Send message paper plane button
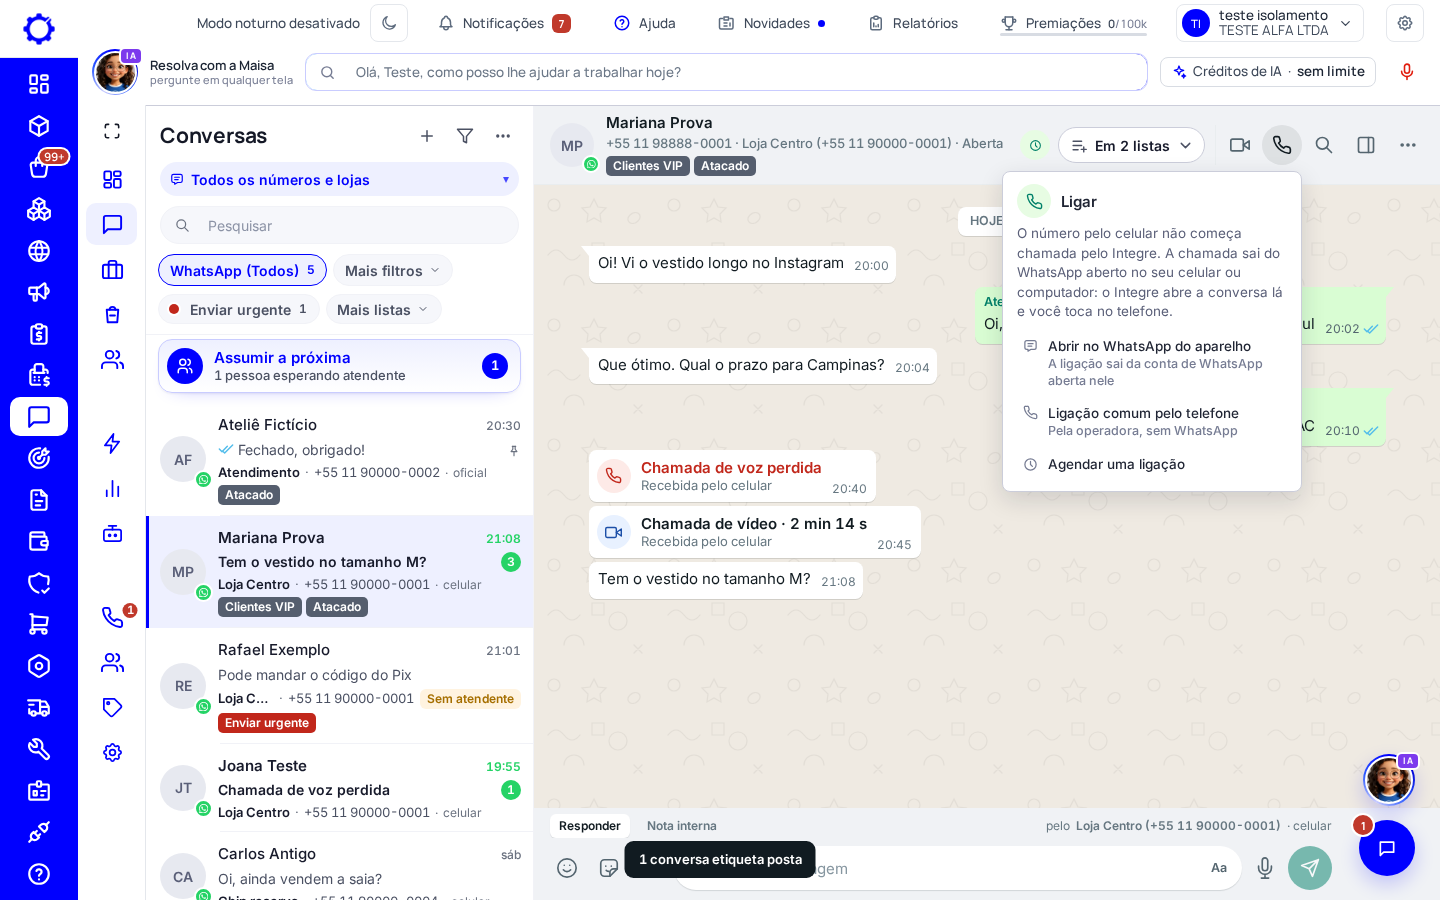The height and width of the screenshot is (900, 1440). pyautogui.click(x=1310, y=868)
